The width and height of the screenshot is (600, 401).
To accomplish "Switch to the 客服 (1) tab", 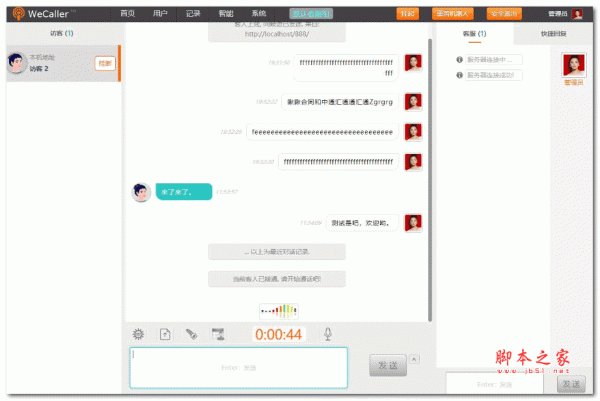I will pyautogui.click(x=474, y=34).
